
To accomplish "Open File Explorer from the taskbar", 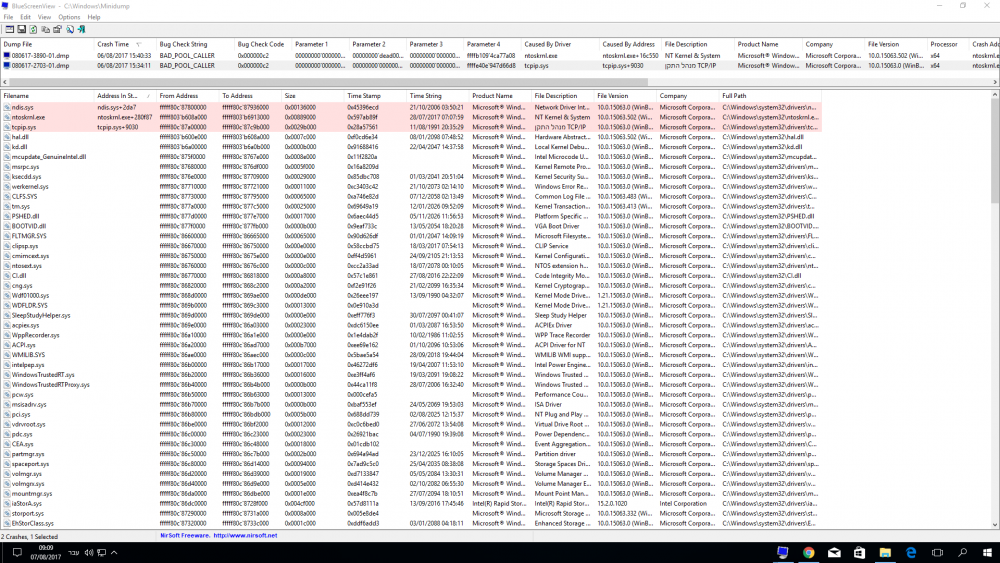I will pos(885,553).
